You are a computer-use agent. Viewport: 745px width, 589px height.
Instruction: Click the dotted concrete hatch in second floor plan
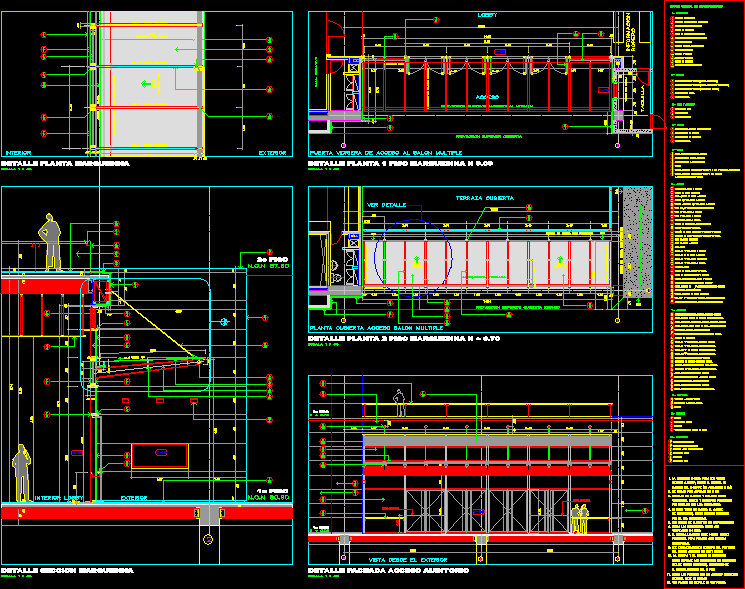pyautogui.click(x=638, y=241)
